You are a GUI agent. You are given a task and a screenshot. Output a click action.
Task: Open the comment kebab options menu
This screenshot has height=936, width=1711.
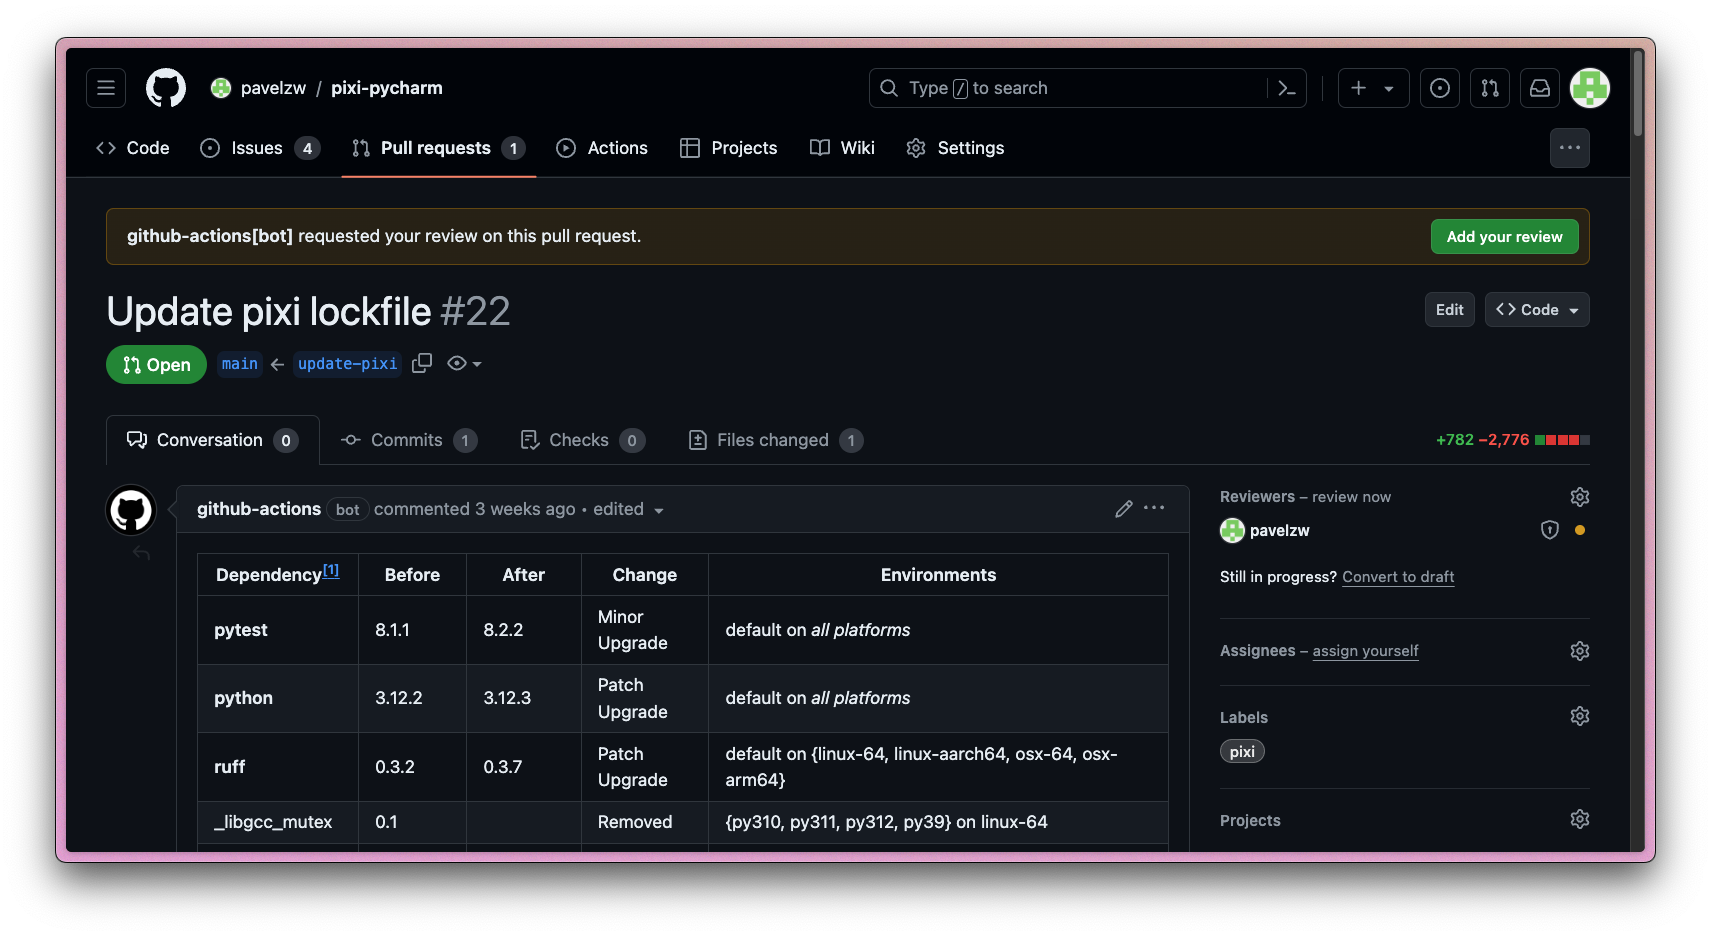[1155, 509]
